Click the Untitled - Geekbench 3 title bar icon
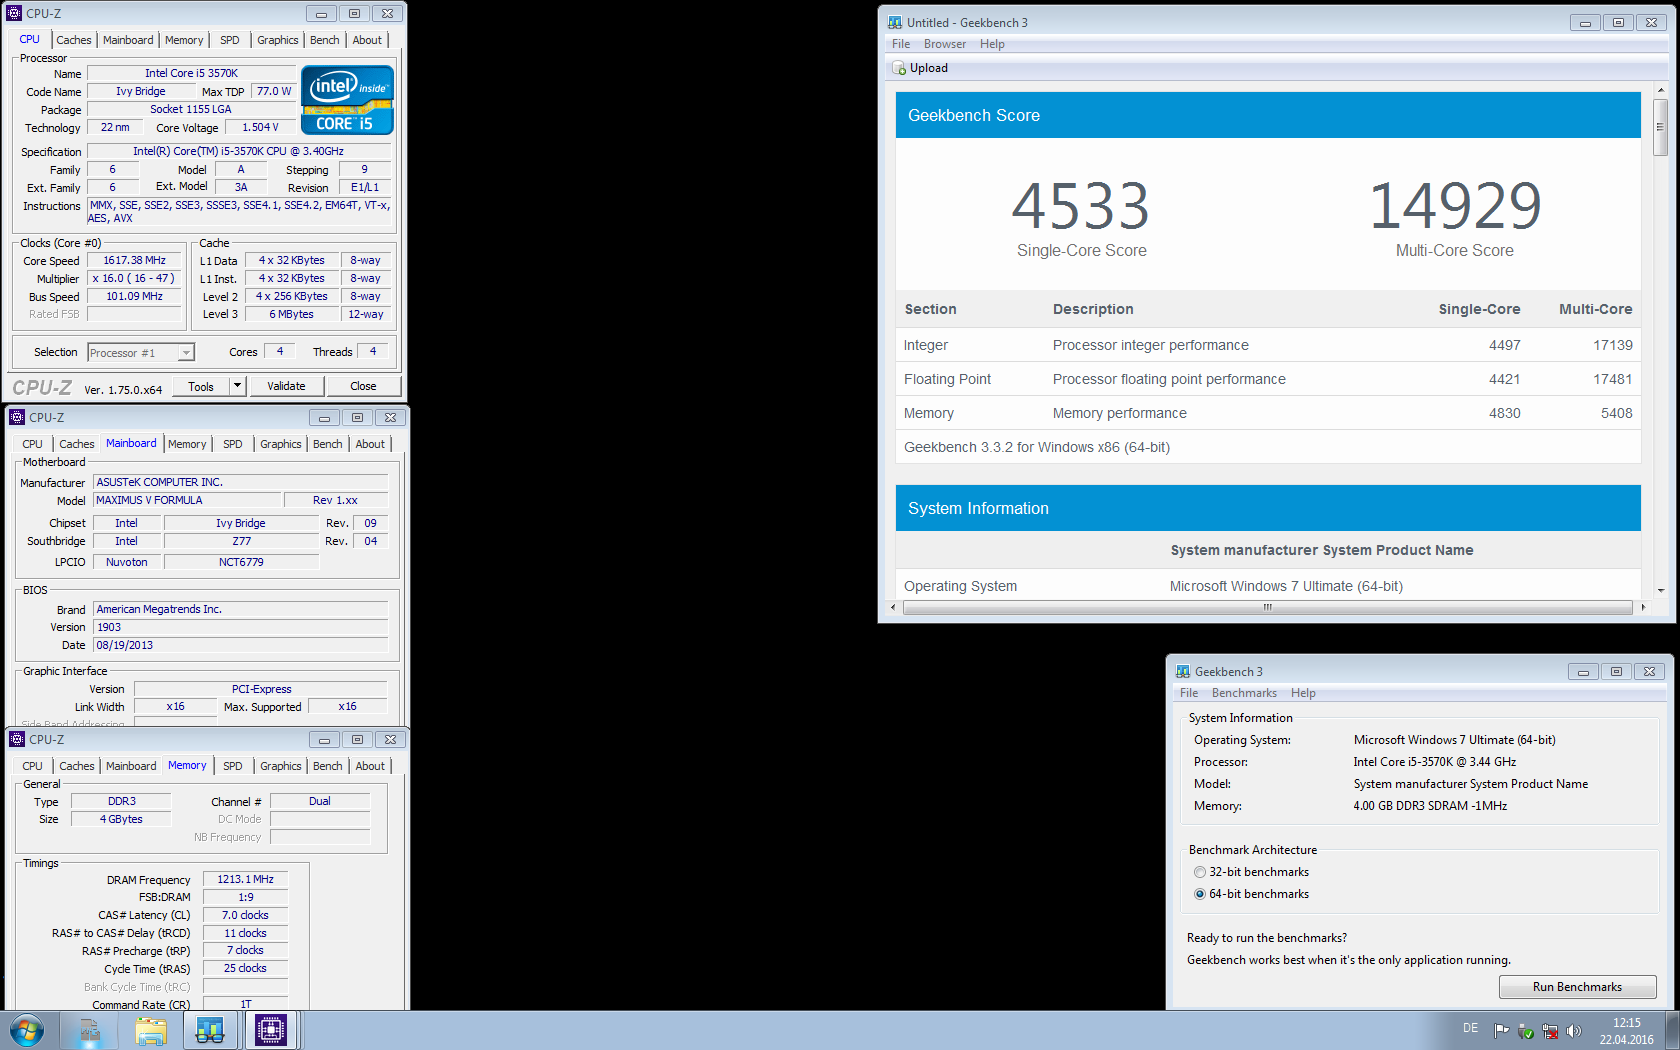Screen dimensions: 1680x1050 (895, 22)
